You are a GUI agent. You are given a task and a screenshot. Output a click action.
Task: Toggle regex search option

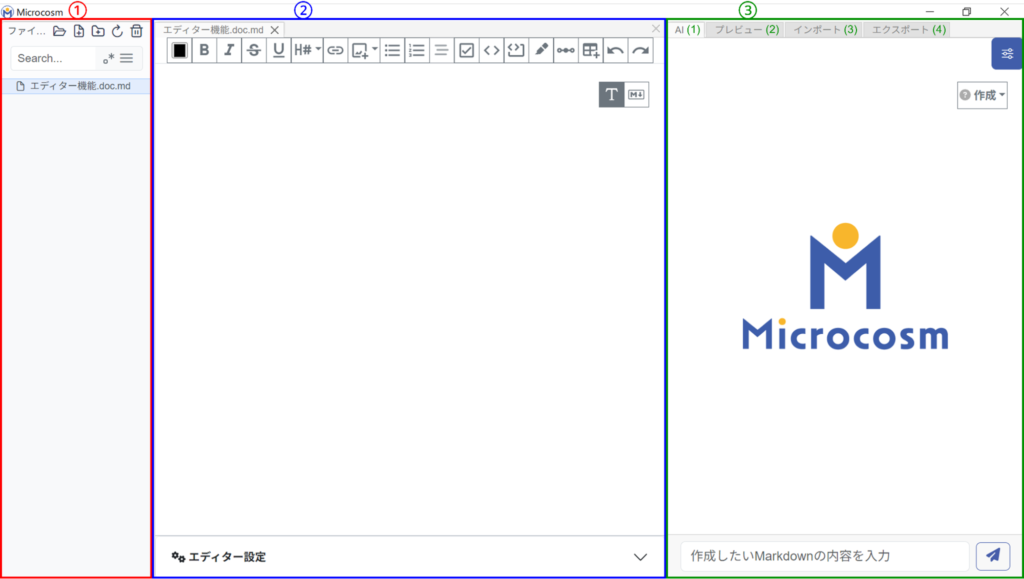tap(108, 58)
